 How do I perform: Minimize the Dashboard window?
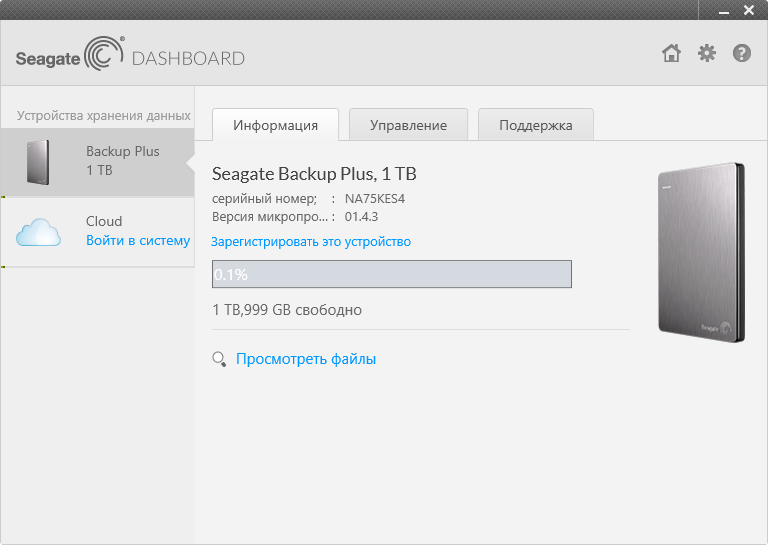[724, 11]
